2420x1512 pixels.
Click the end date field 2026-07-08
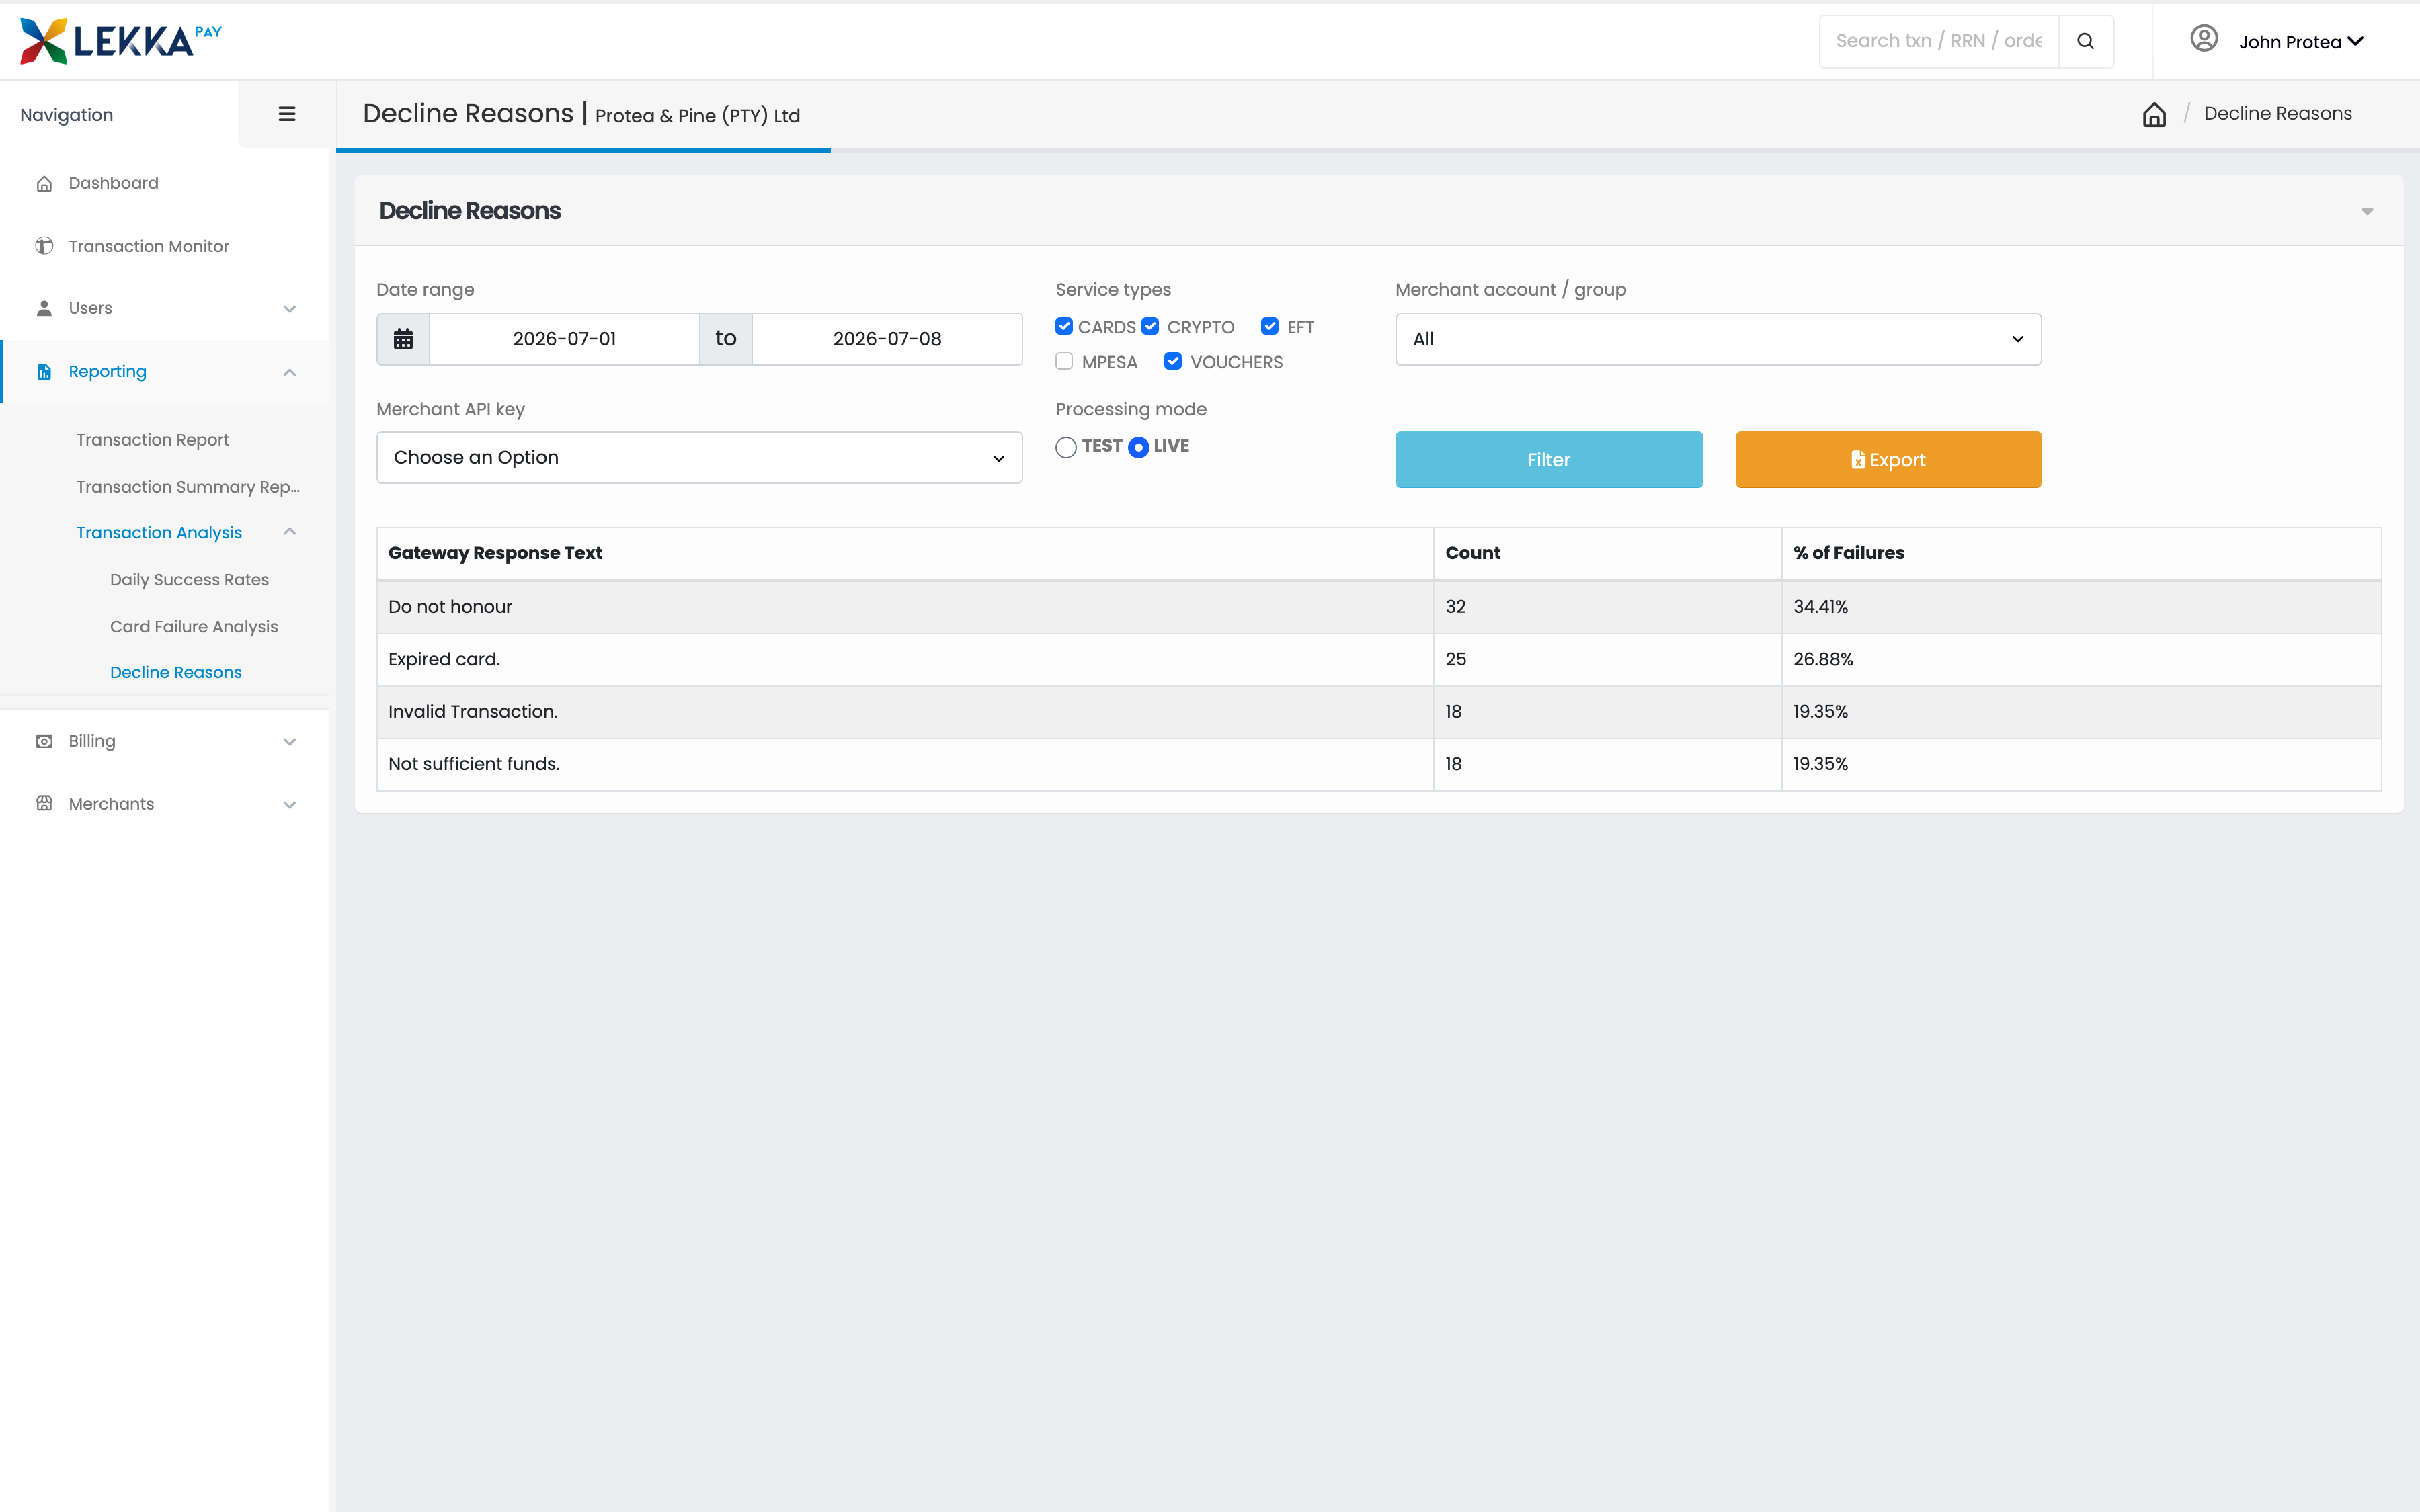coord(887,339)
